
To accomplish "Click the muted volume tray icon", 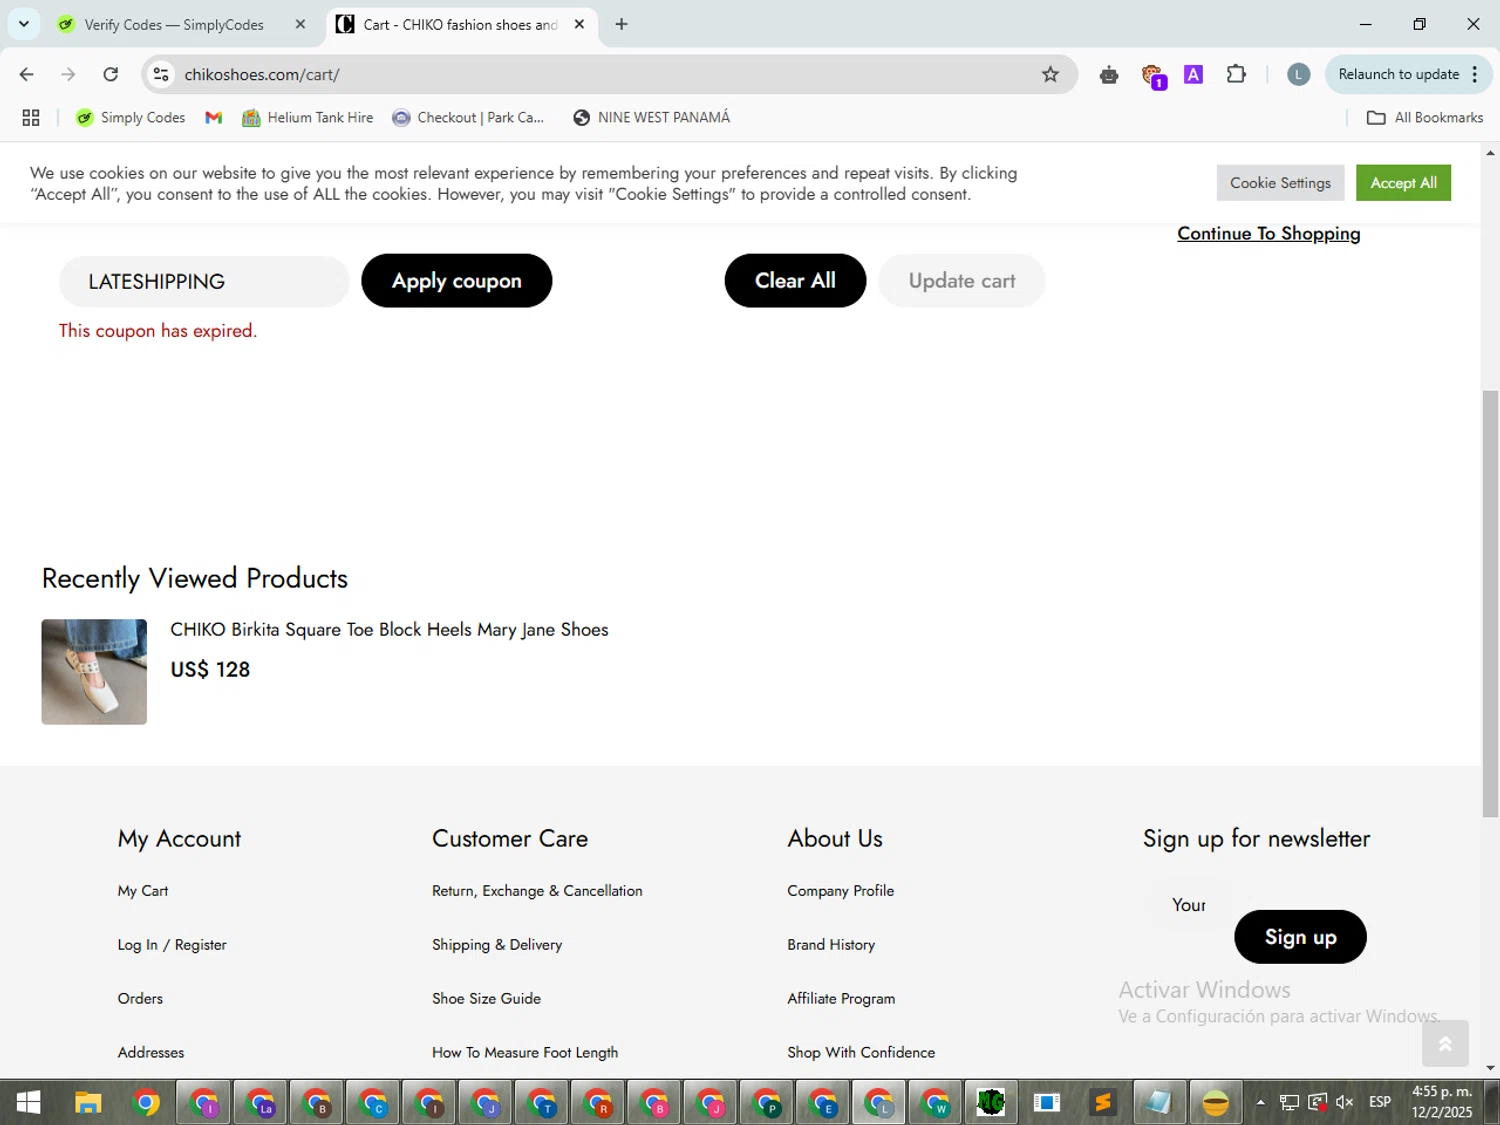I will [1344, 1102].
